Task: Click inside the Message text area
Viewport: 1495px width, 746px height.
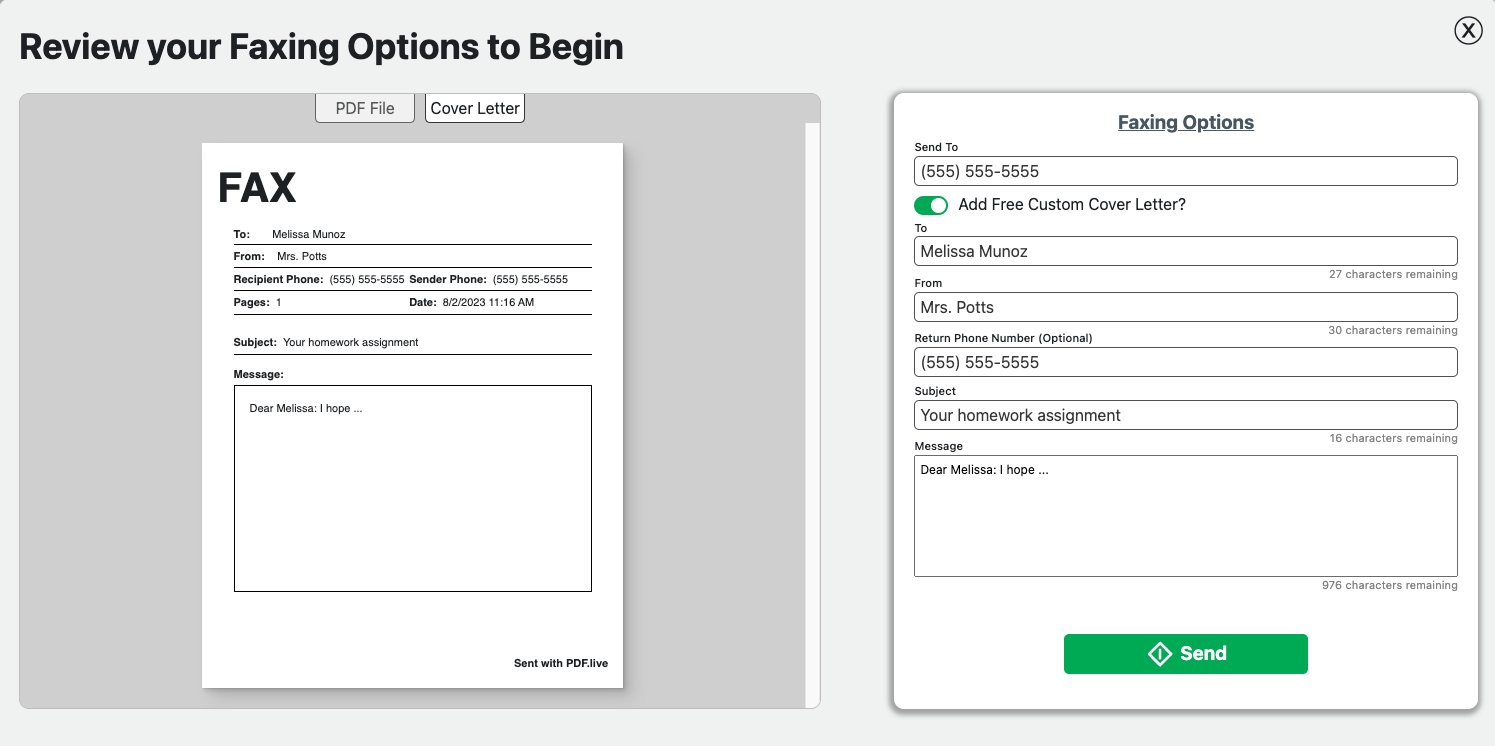Action: pos(1185,516)
